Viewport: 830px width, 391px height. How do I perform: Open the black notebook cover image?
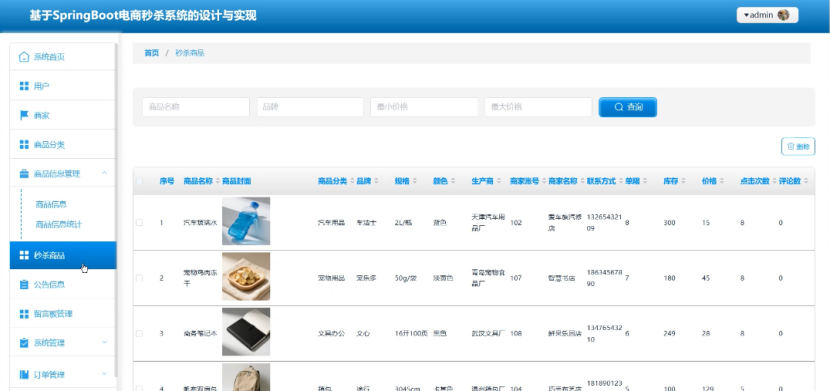coord(246,332)
